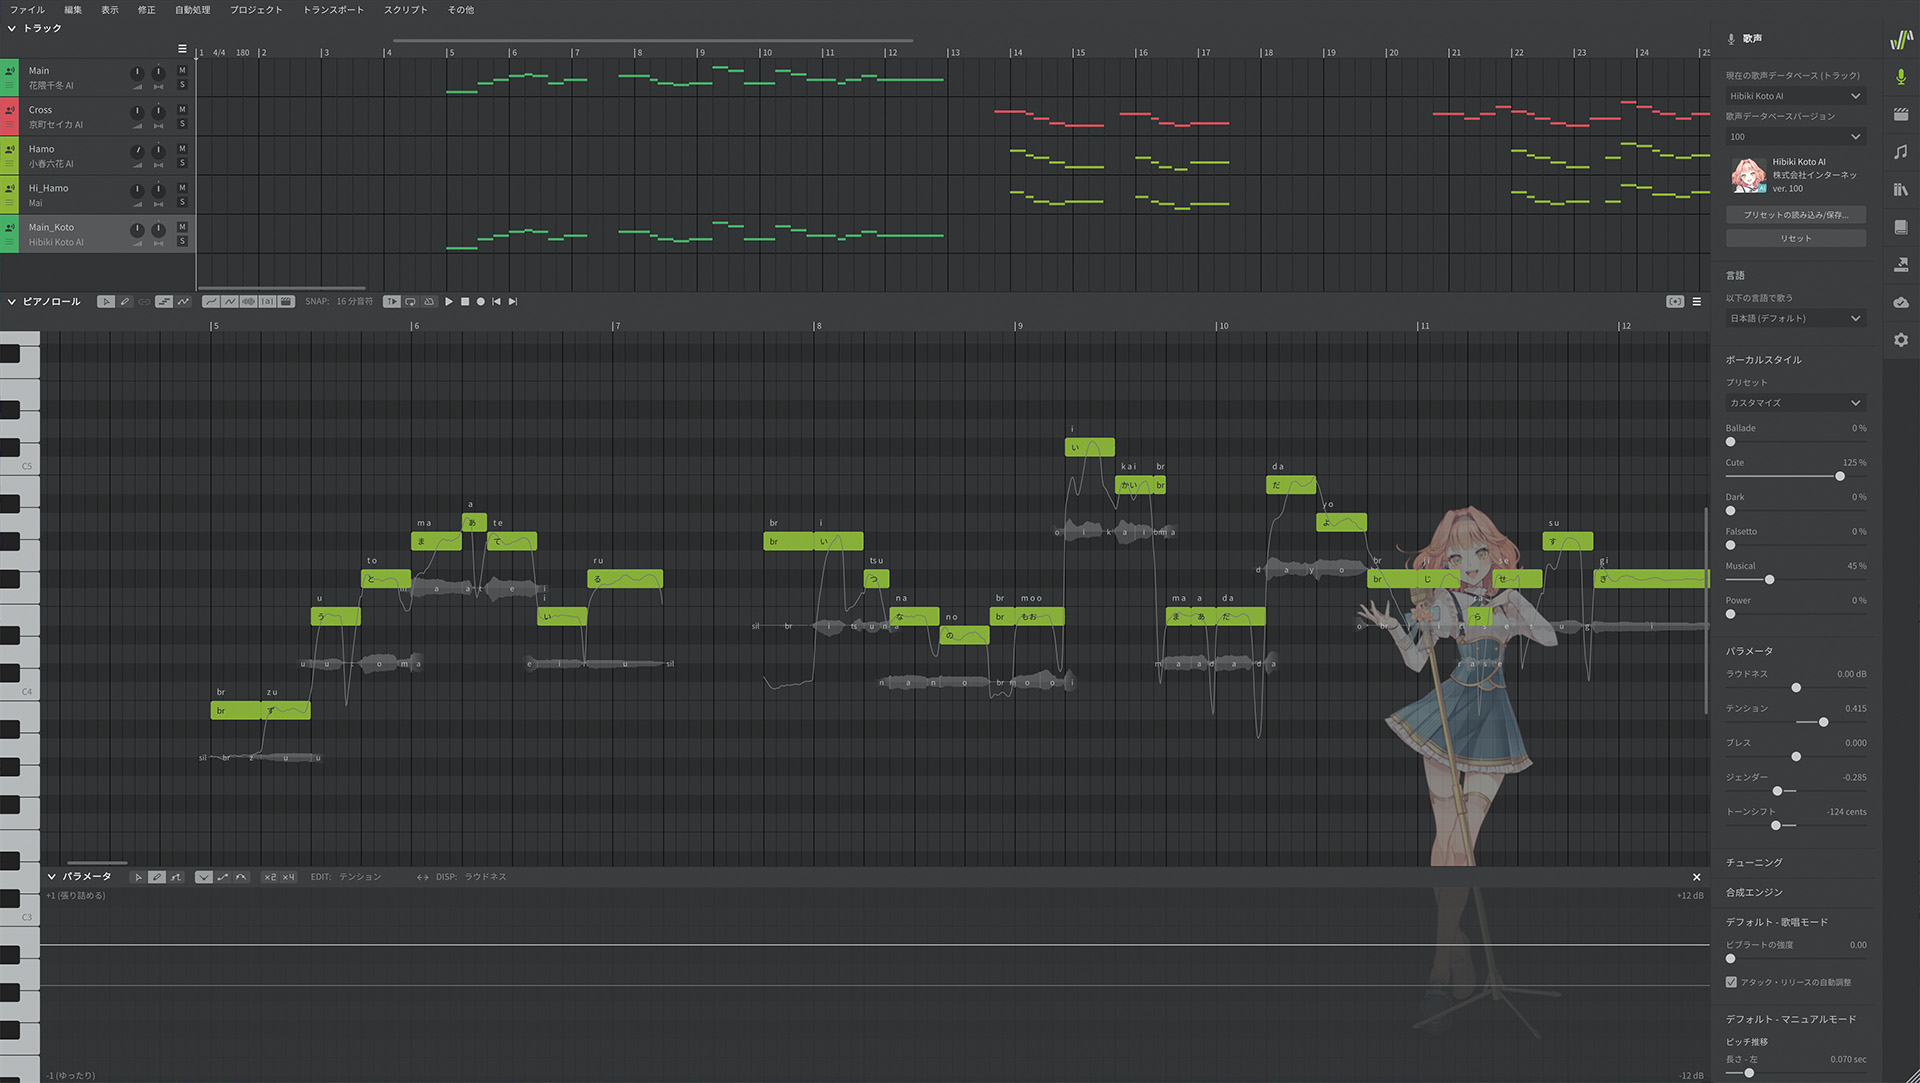Open the clapperboard panel in right sidebar
1920x1083 pixels.
[1901, 114]
